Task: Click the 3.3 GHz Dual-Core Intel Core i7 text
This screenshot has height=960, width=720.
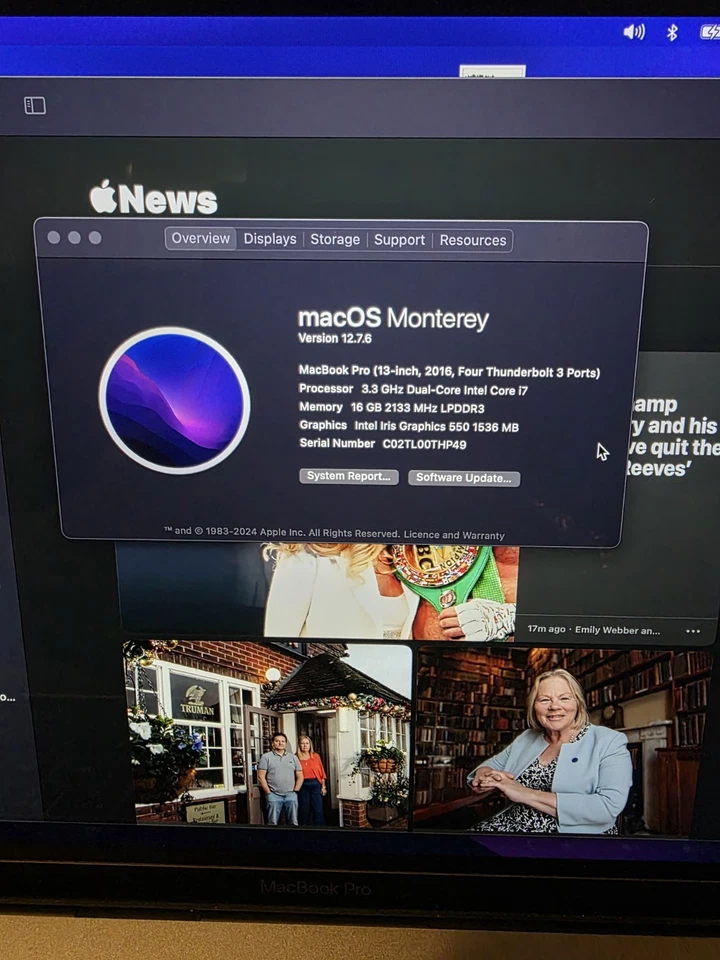Action: pyautogui.click(x=444, y=390)
